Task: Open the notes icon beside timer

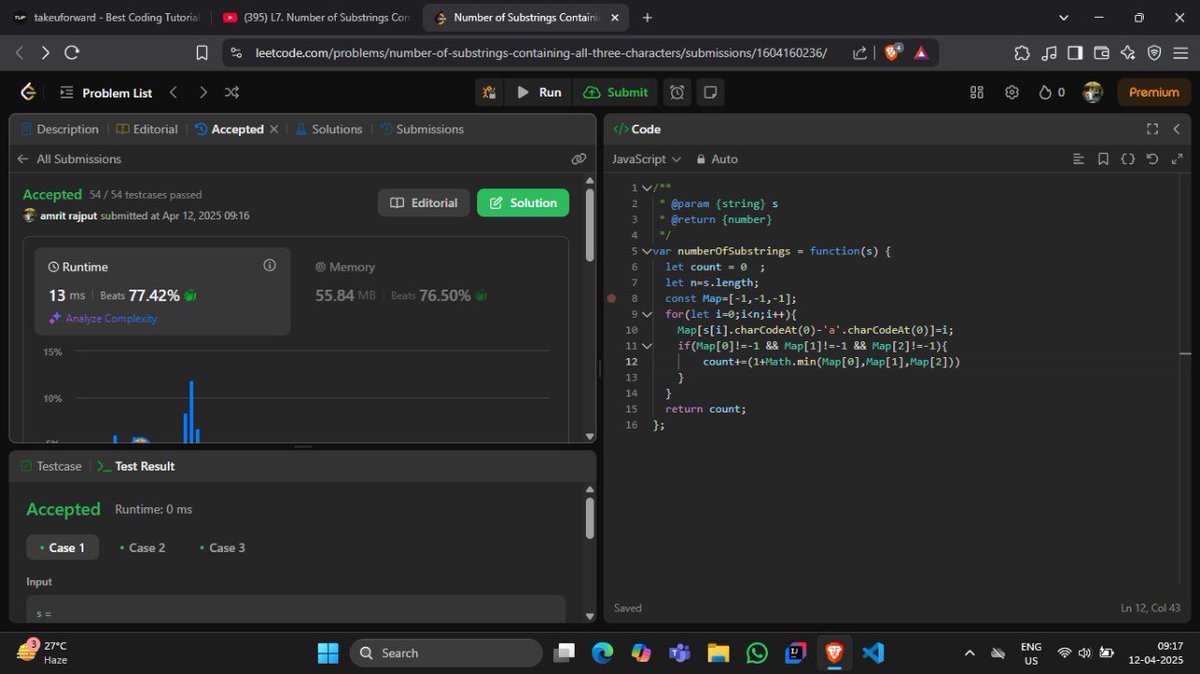Action: [x=710, y=92]
